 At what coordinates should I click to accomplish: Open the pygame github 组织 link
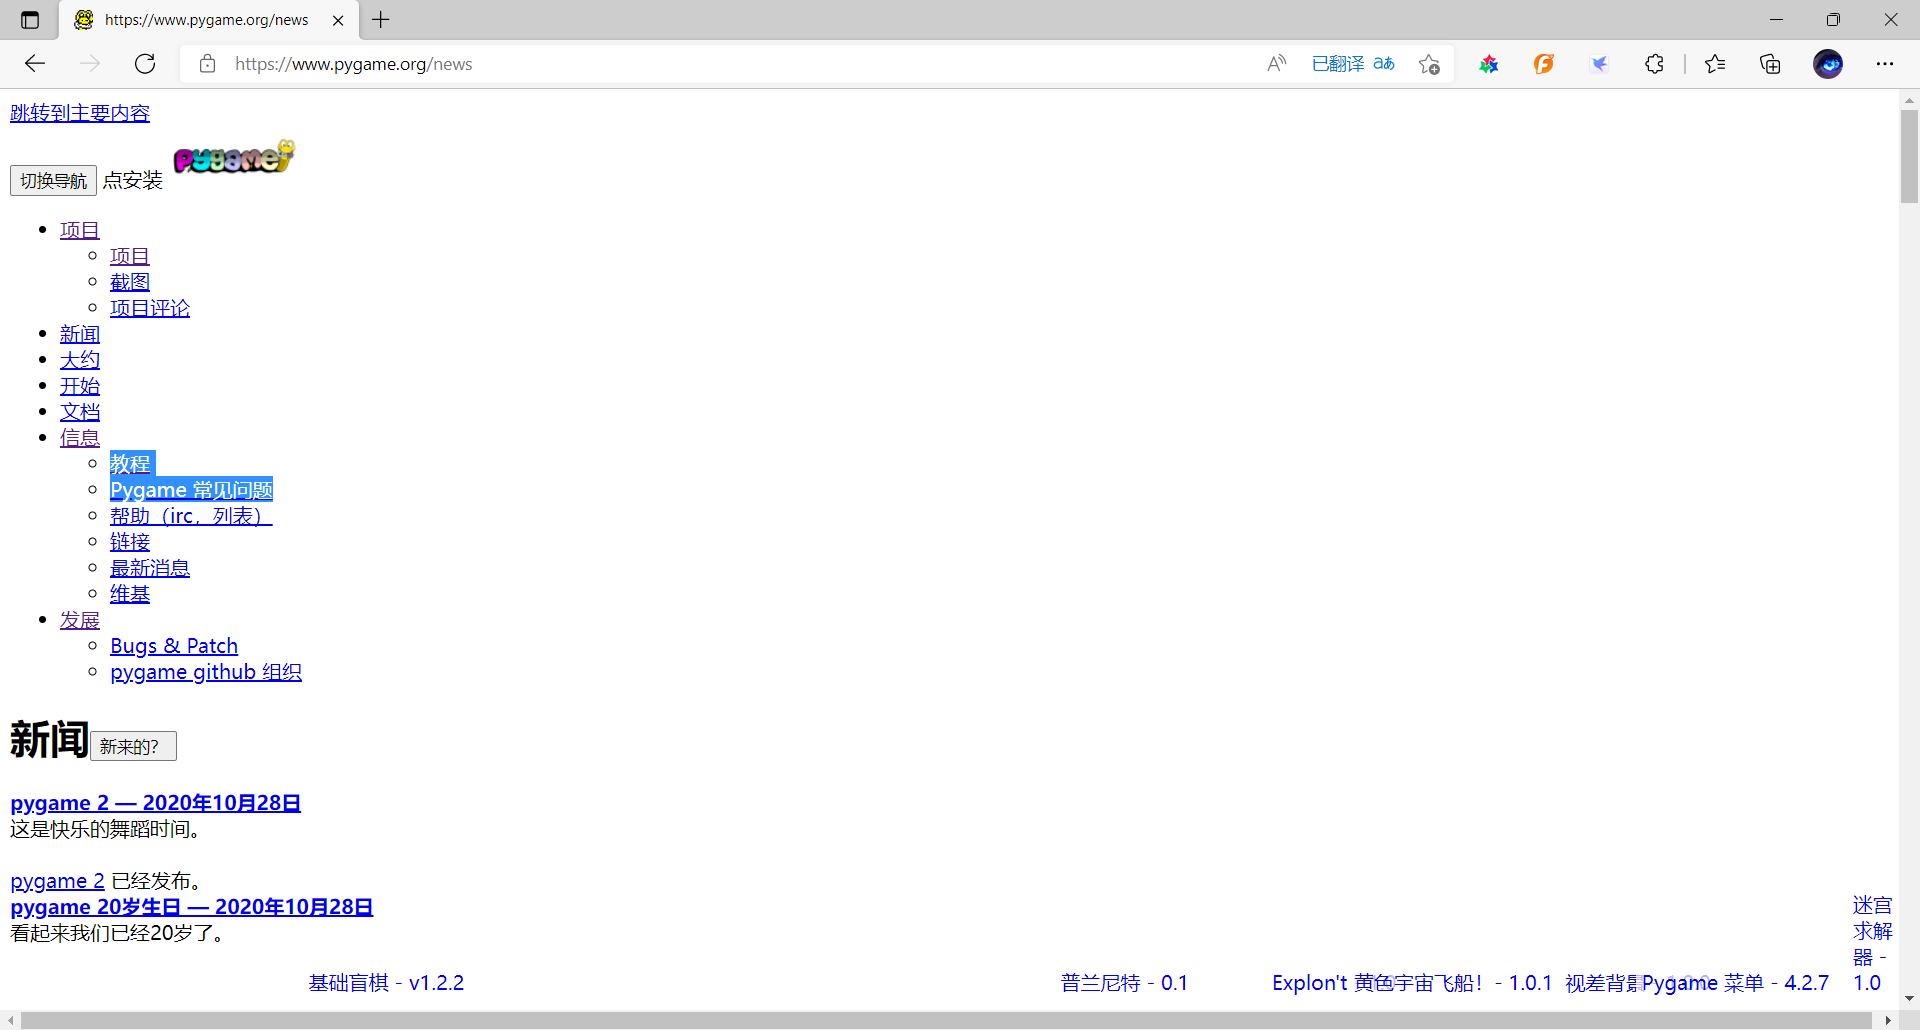(x=206, y=672)
